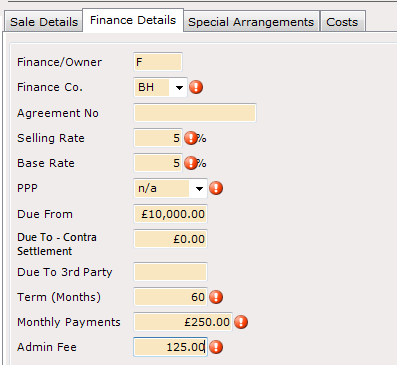
Task: Click the Agreement No input field
Action: point(195,113)
